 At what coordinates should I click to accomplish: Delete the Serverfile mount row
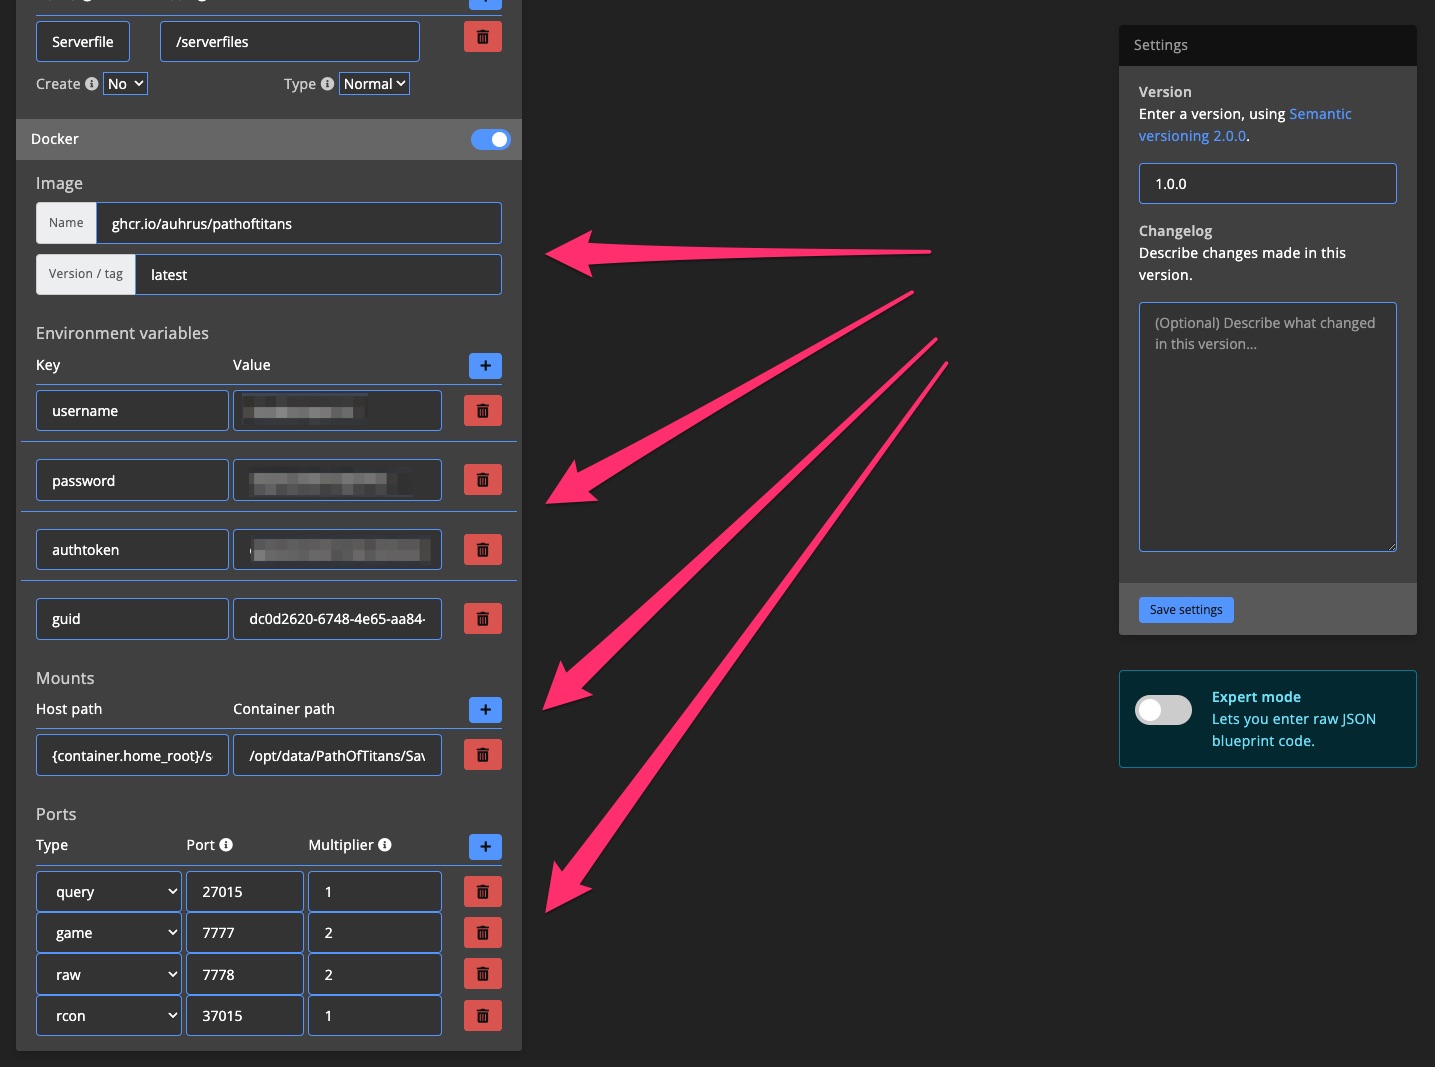click(x=482, y=36)
